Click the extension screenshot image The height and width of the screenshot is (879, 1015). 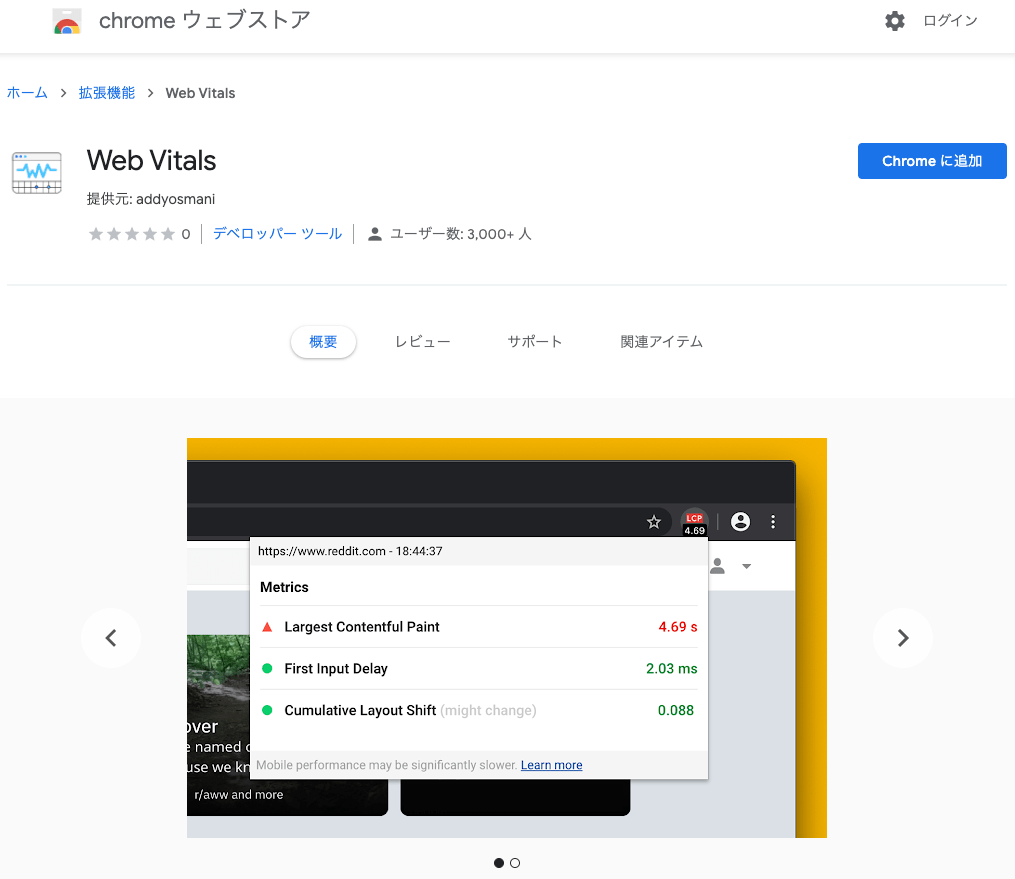pyautogui.click(x=507, y=638)
